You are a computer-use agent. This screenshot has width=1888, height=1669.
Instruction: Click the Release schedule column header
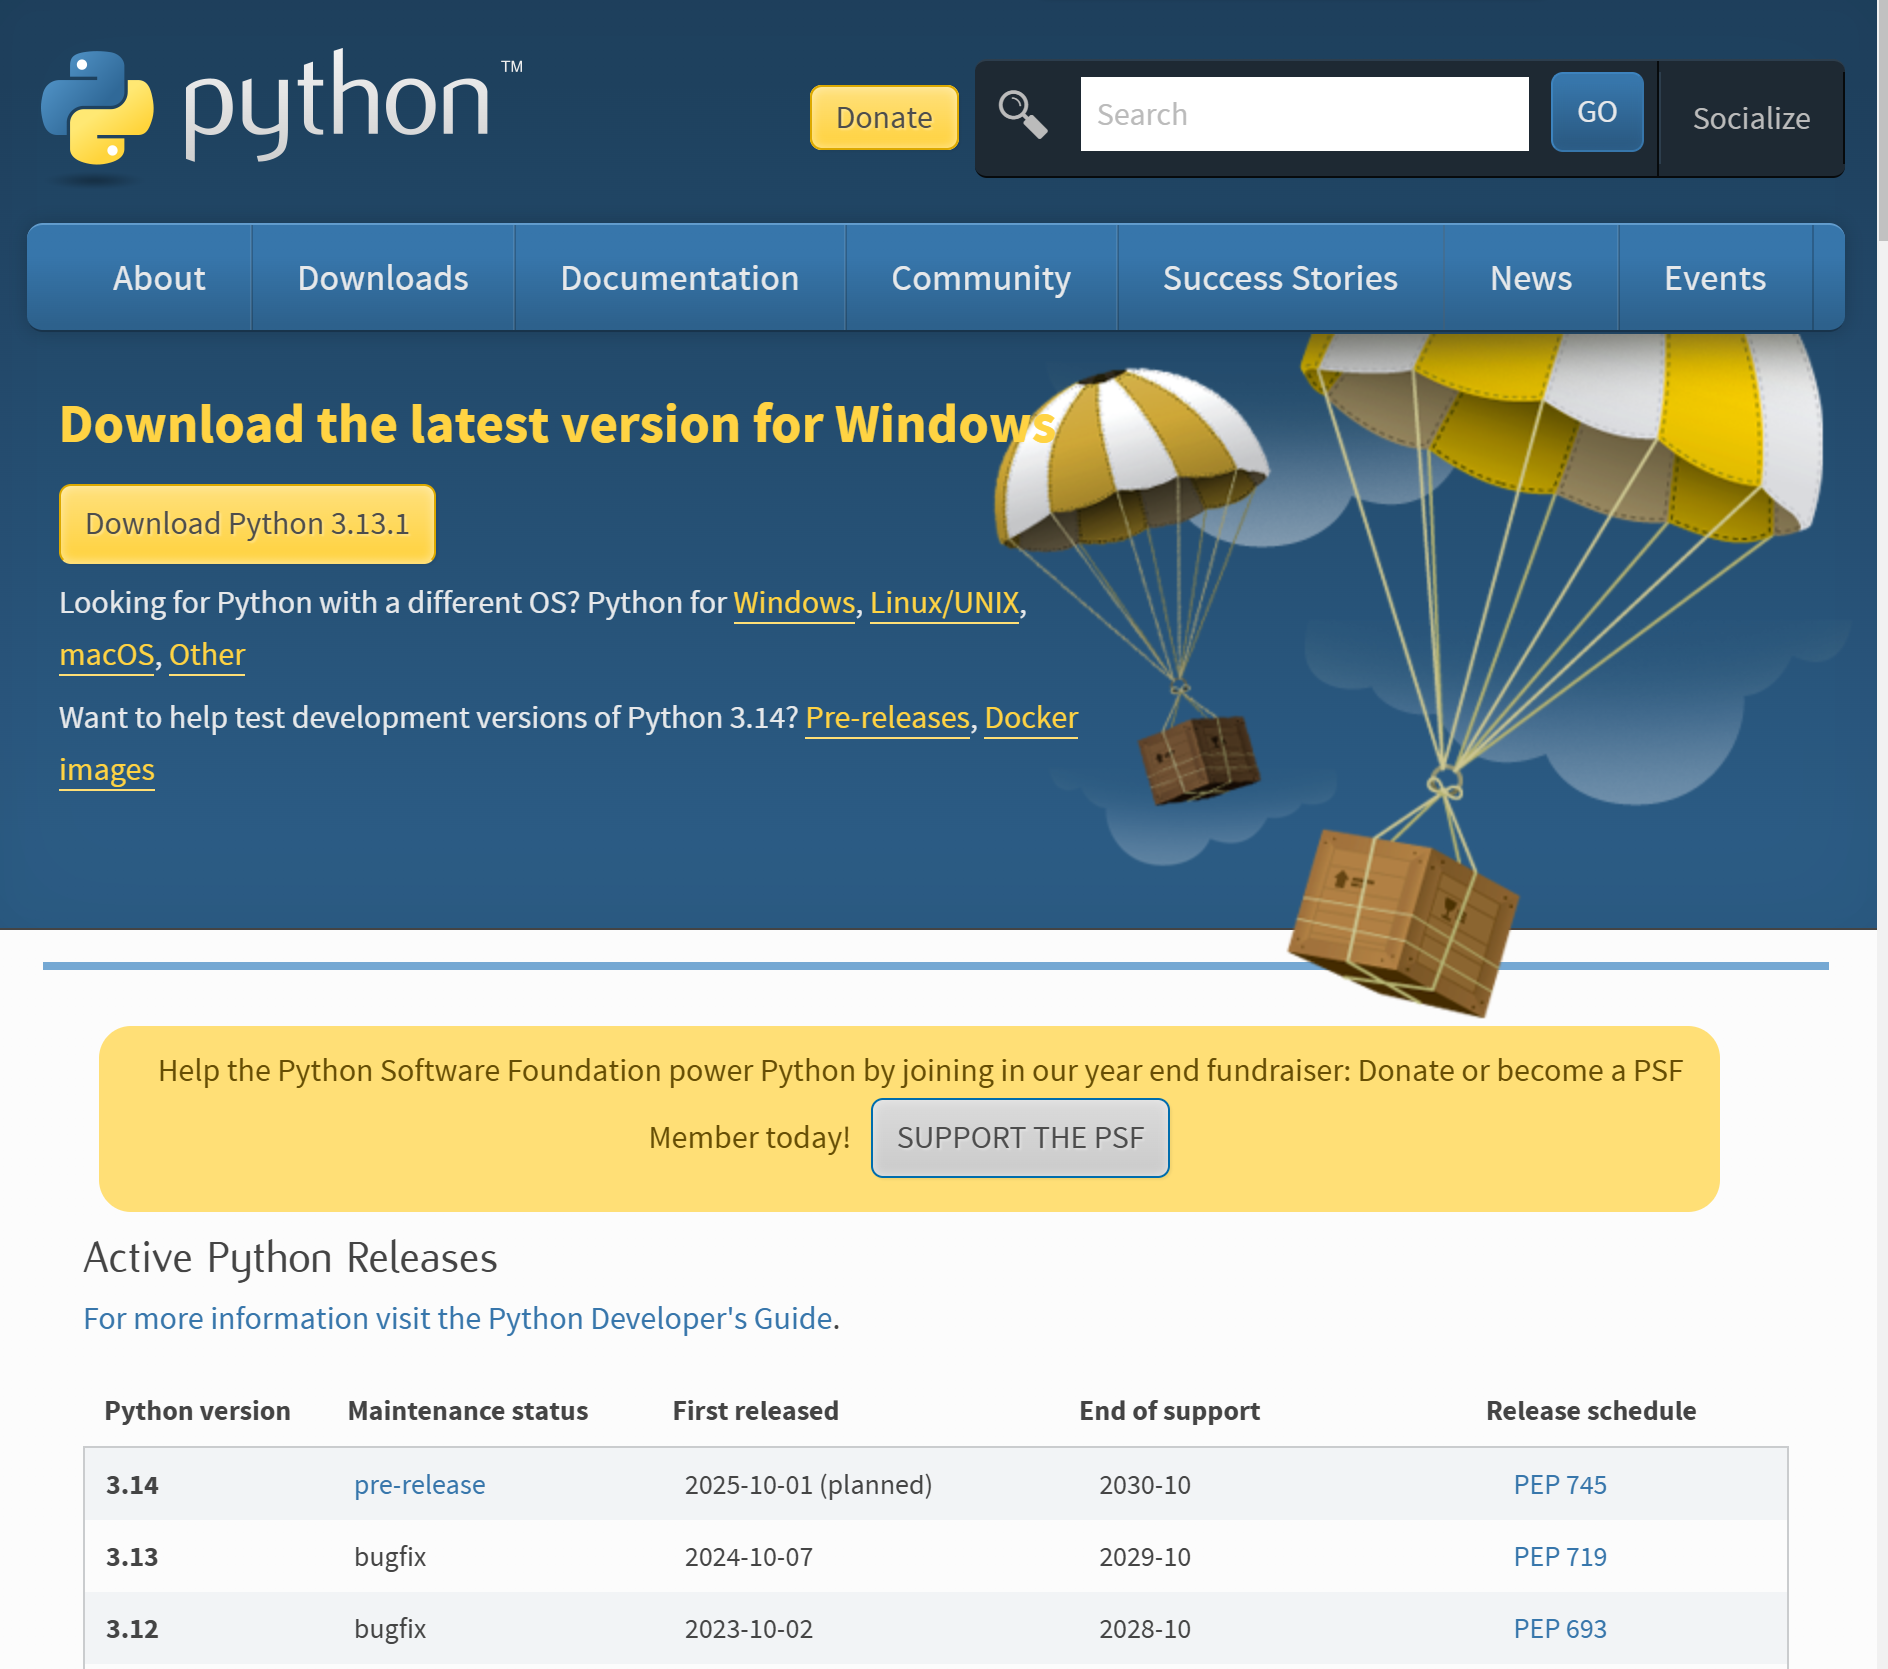(x=1591, y=1410)
